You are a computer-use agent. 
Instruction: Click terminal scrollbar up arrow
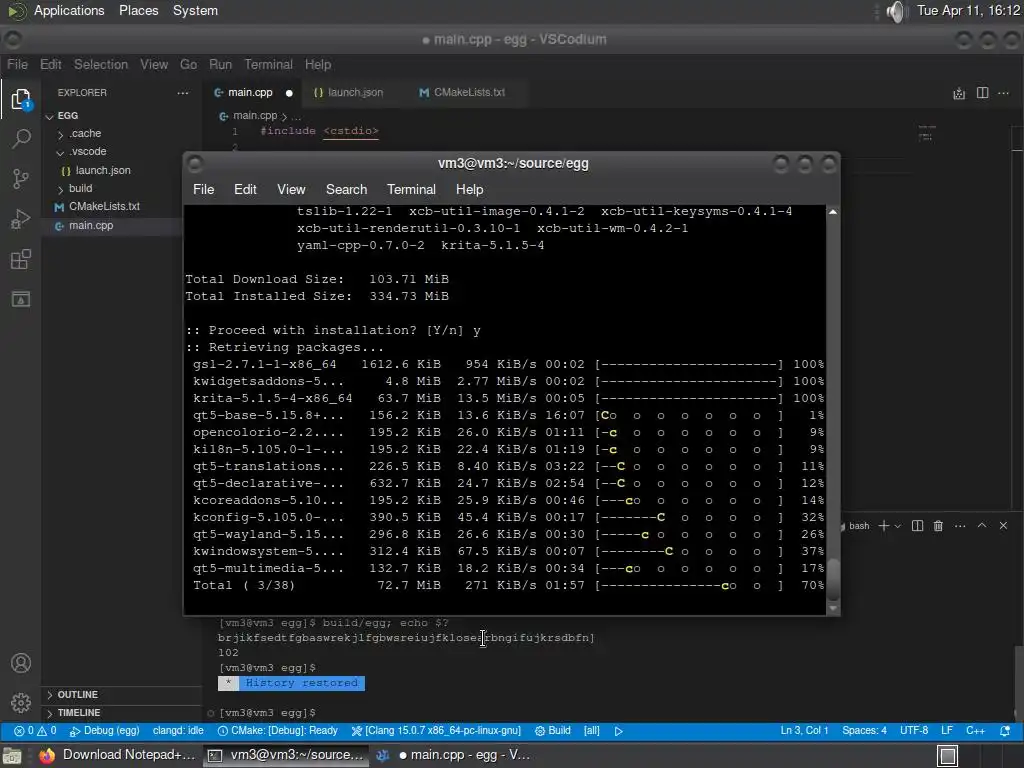pos(833,212)
